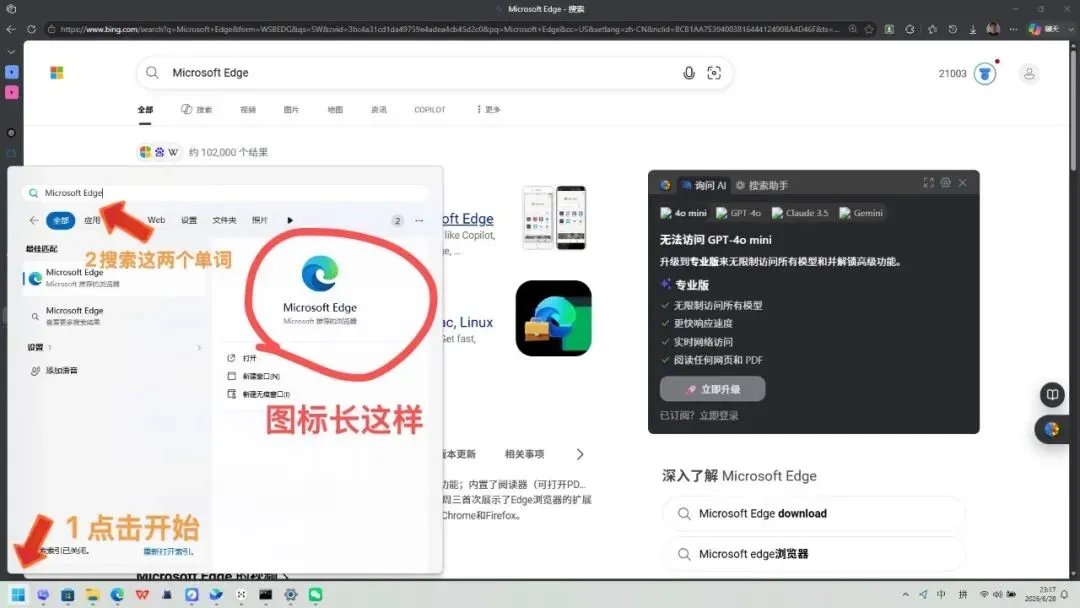Expand the AI panel with fullscreen icon

928,182
